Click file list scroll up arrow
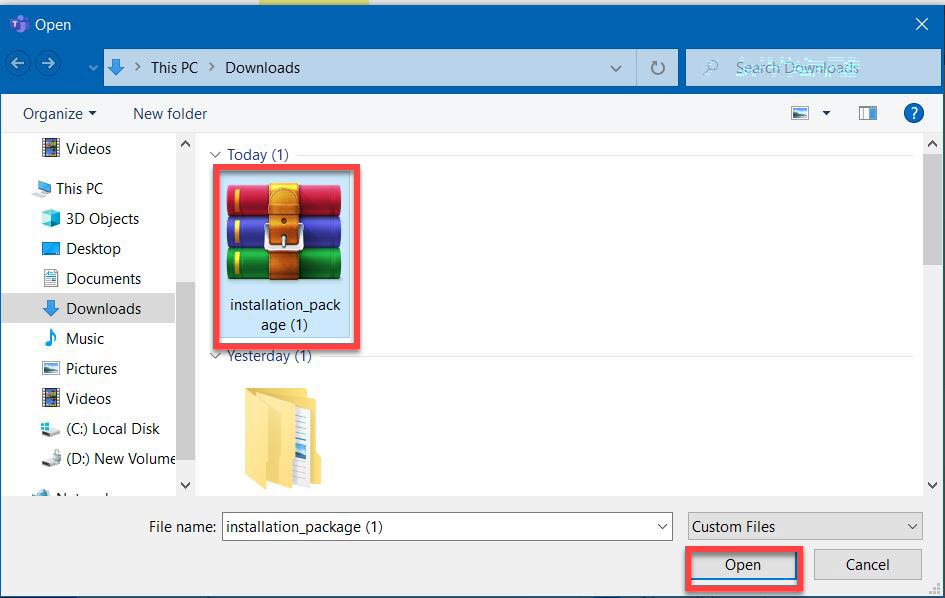This screenshot has width=945, height=598. pyautogui.click(x=932, y=144)
